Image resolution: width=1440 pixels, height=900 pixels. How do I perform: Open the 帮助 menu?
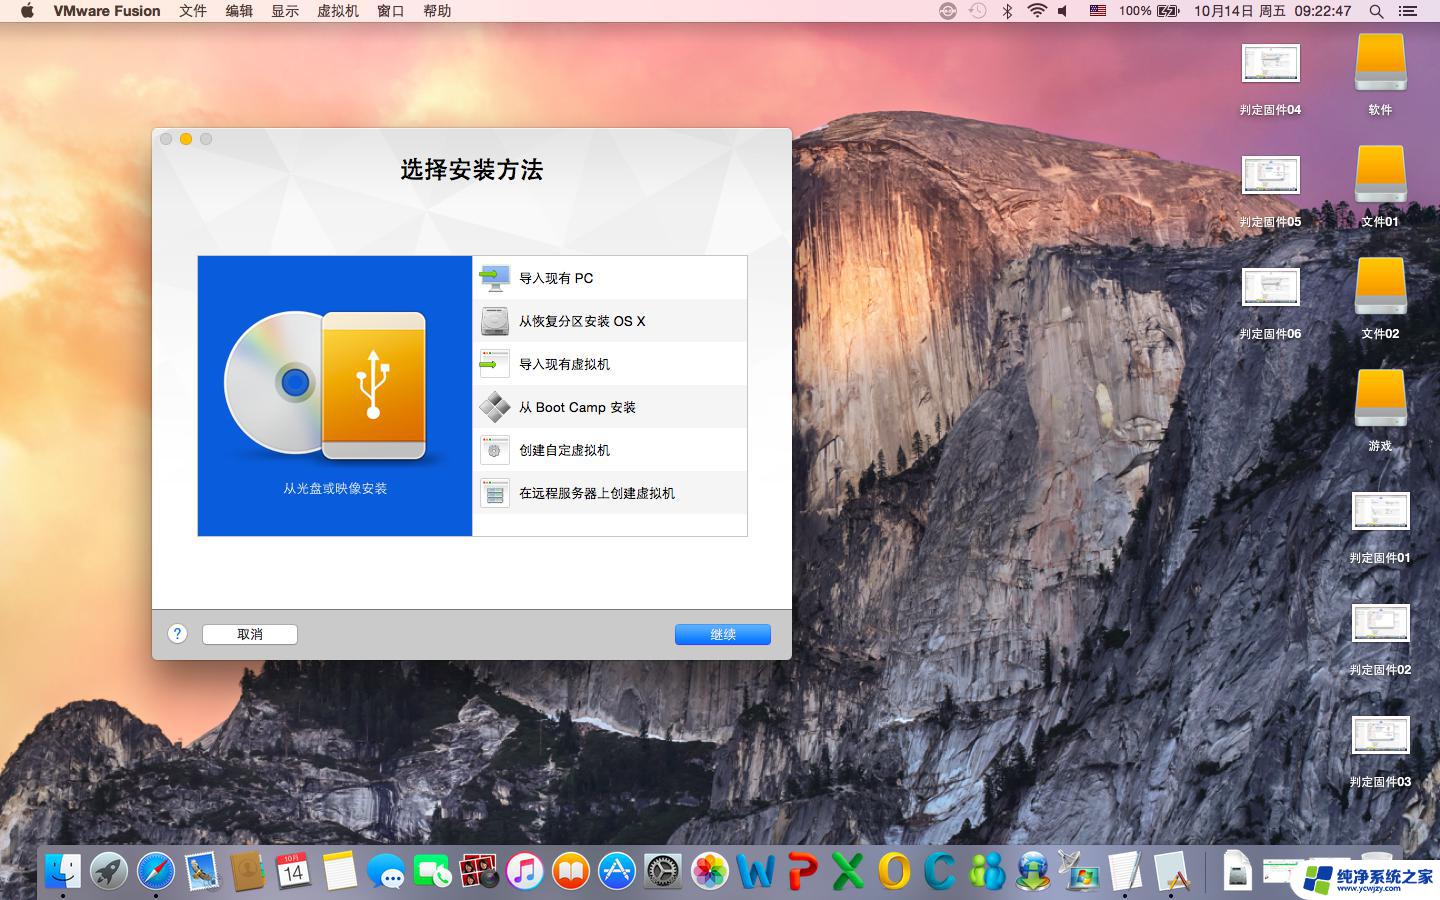tap(437, 11)
